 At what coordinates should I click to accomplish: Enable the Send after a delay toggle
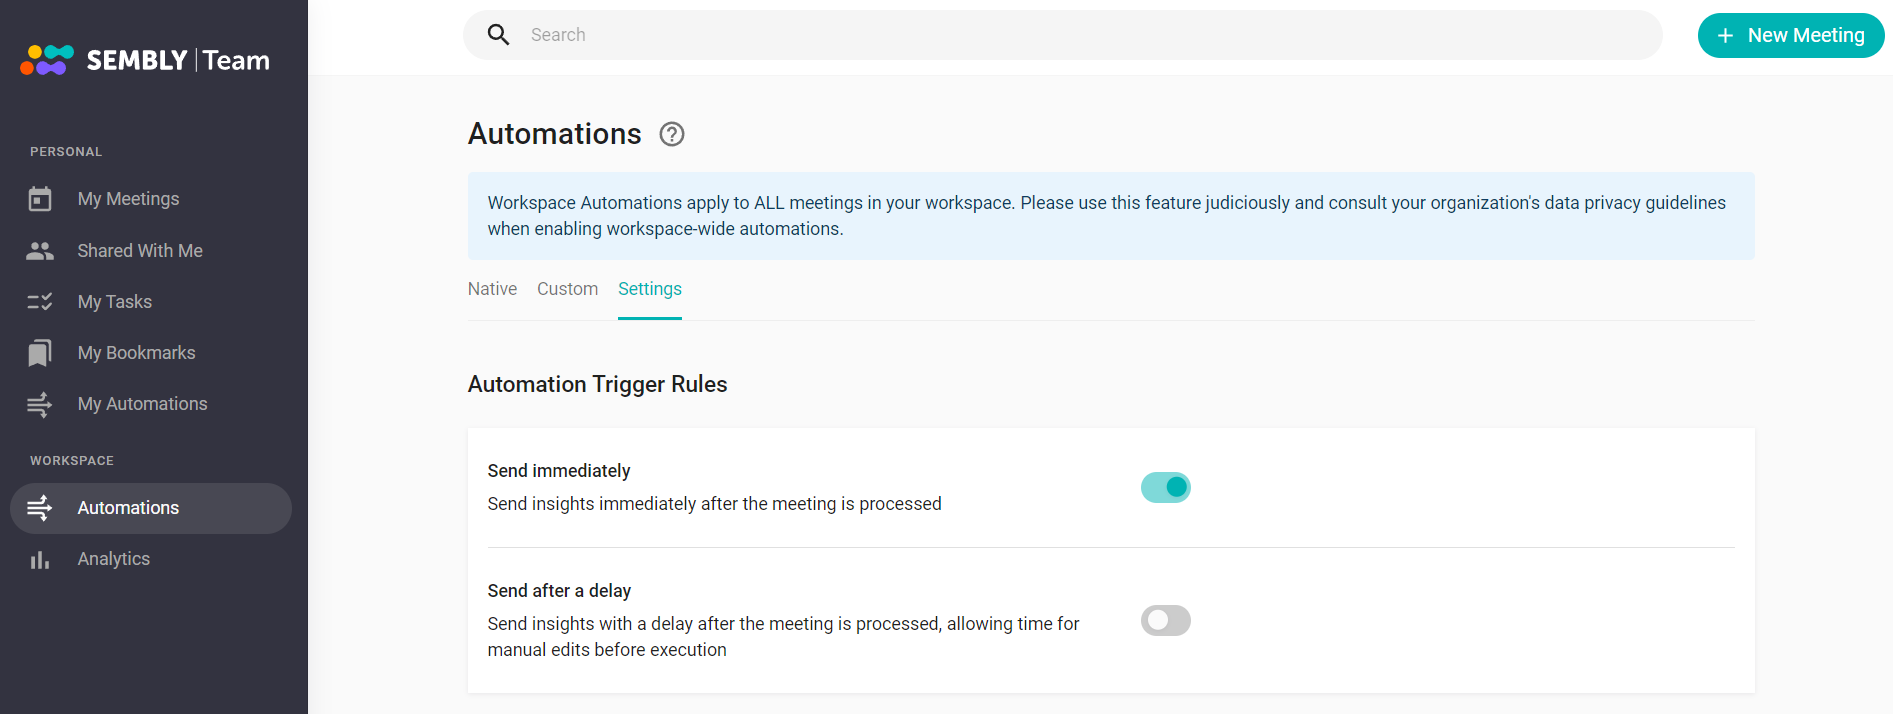1166,621
